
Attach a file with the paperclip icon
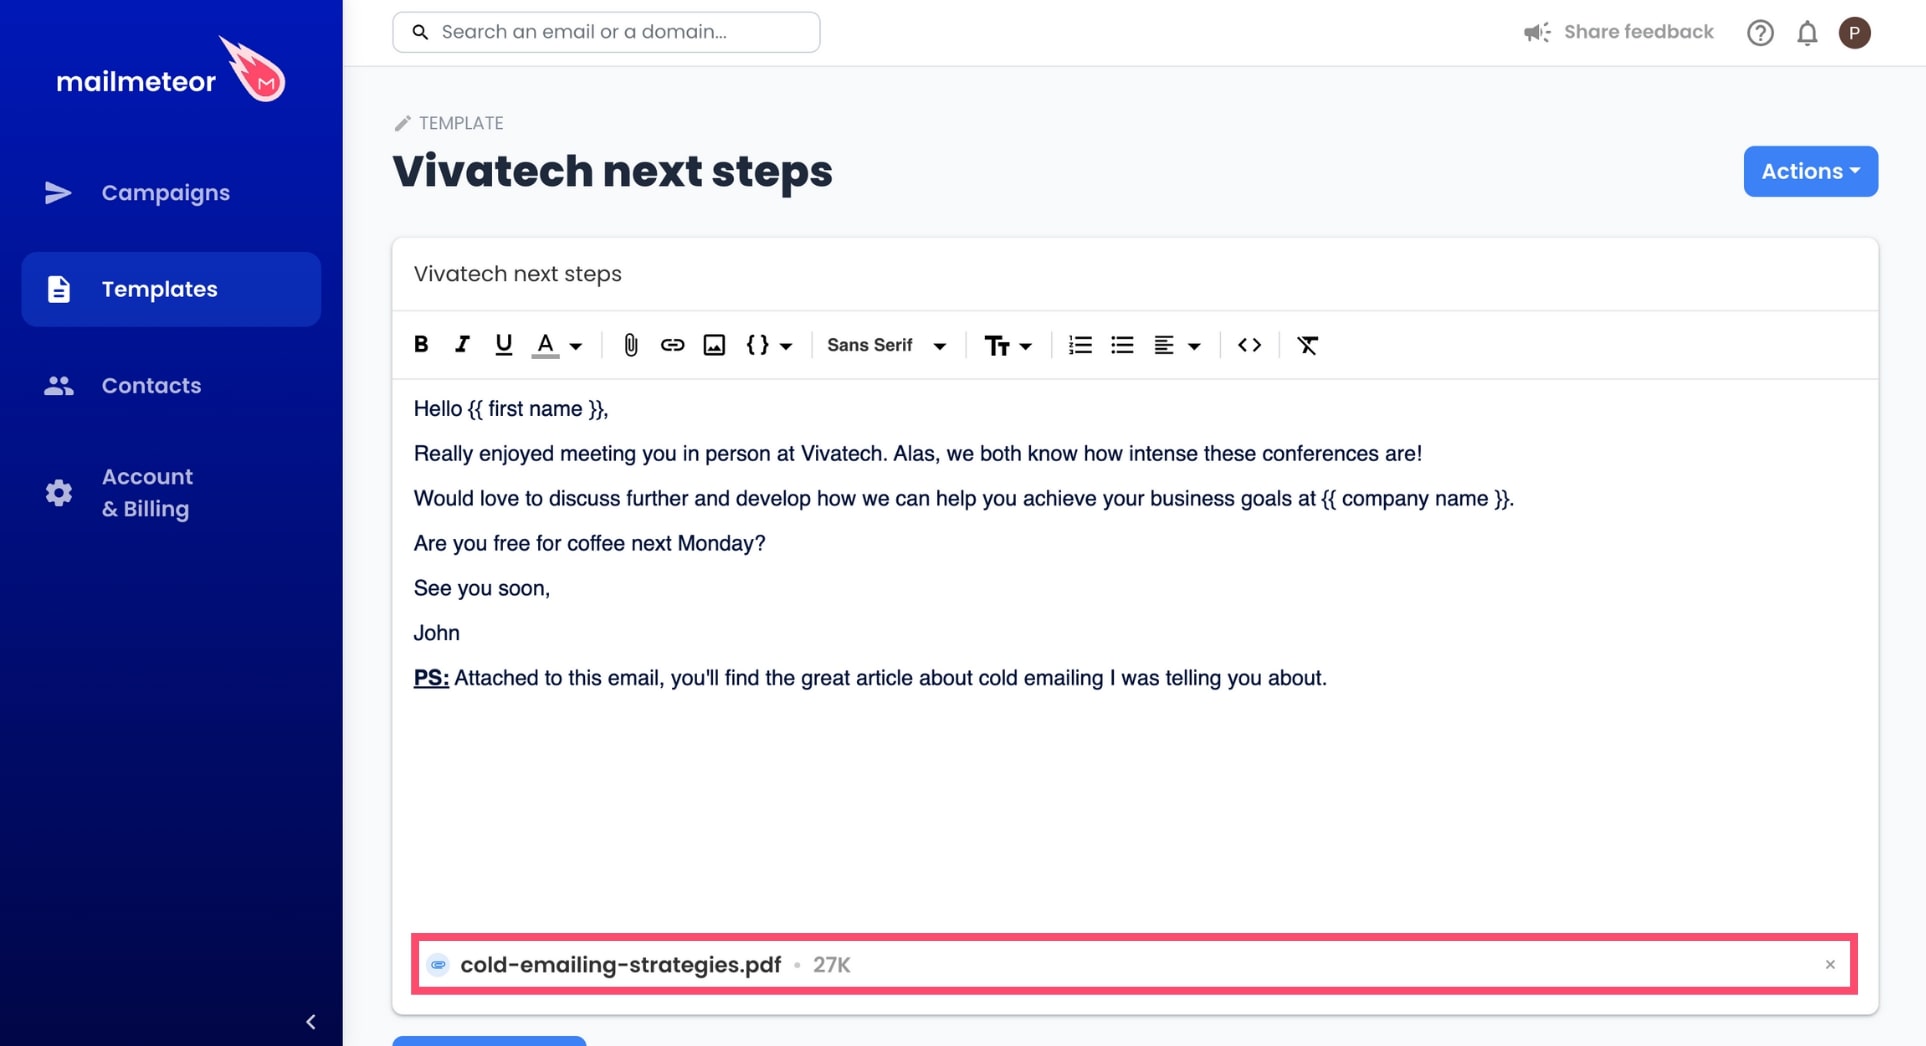point(631,345)
